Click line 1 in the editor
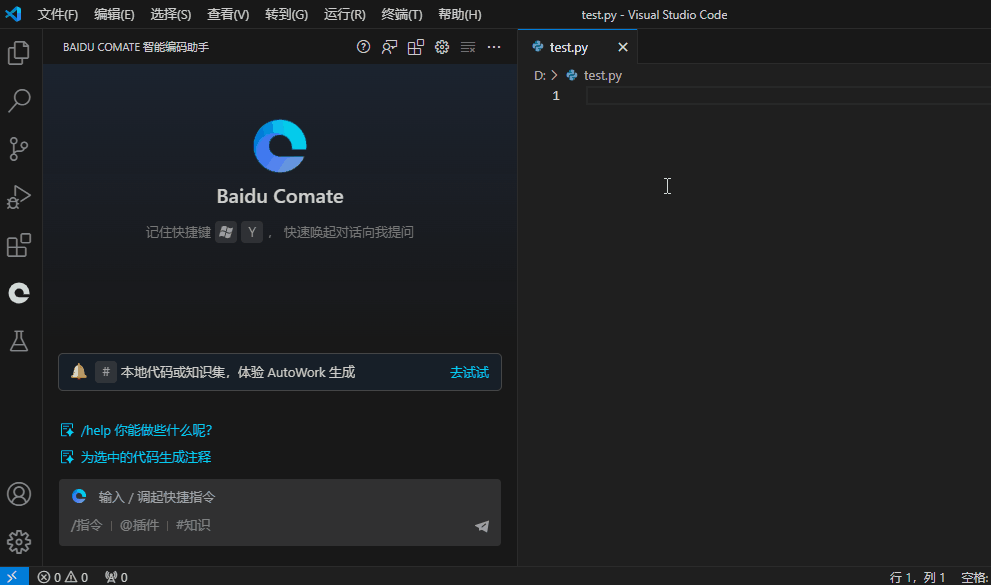This screenshot has height=585, width=991. click(787, 95)
